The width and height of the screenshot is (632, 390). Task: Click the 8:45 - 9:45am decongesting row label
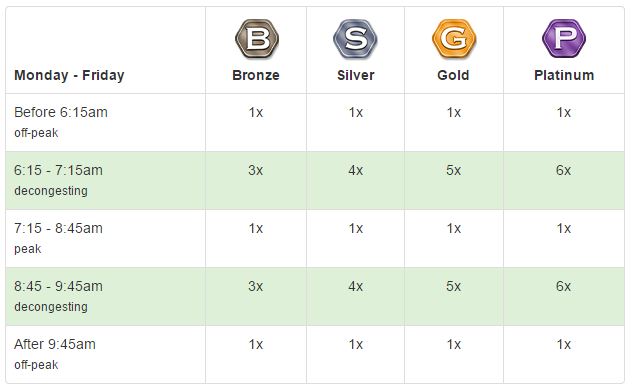pos(58,296)
